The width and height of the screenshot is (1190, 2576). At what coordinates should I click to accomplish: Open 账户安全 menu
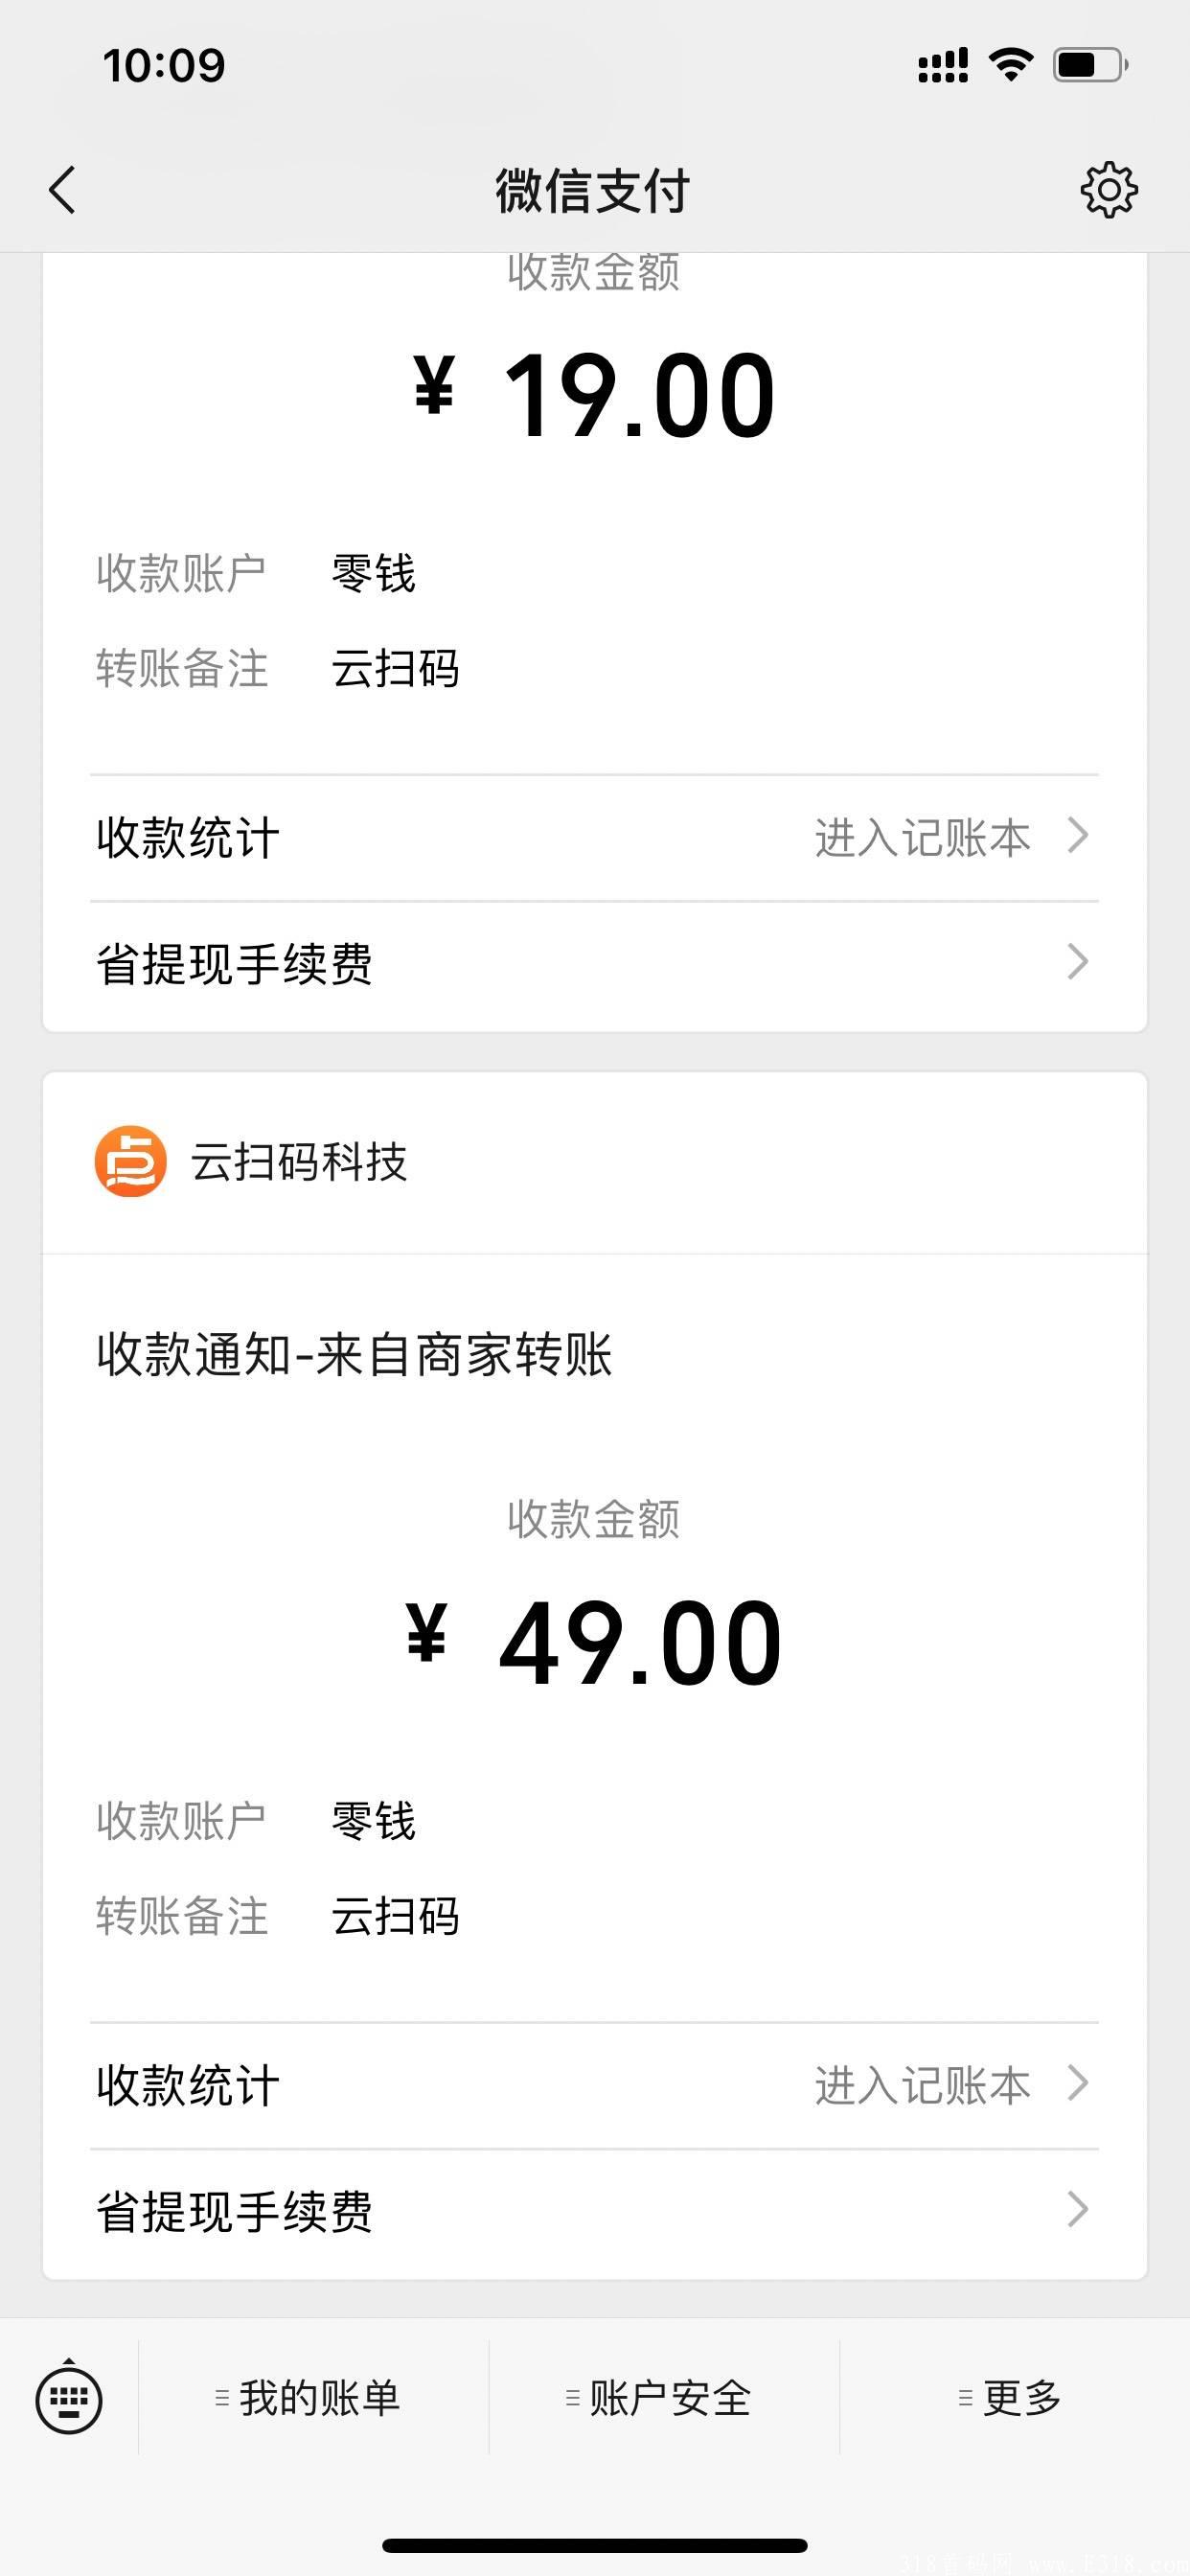point(658,2397)
